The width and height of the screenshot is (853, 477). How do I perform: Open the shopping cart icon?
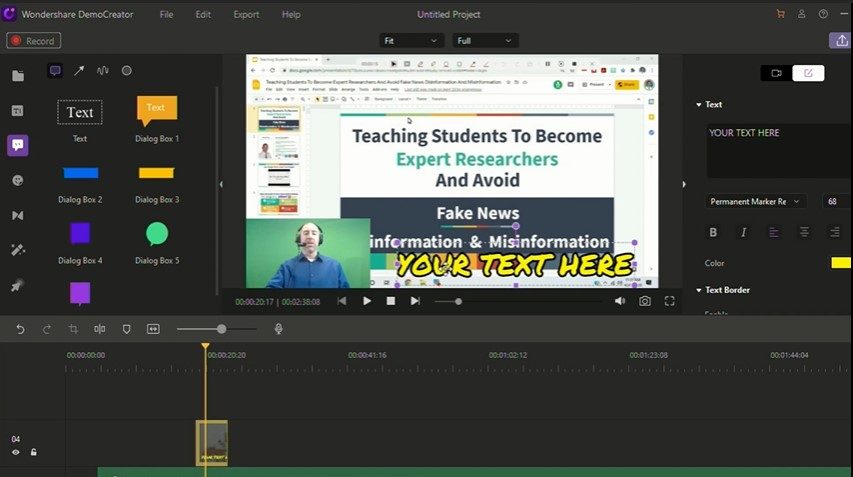click(781, 14)
